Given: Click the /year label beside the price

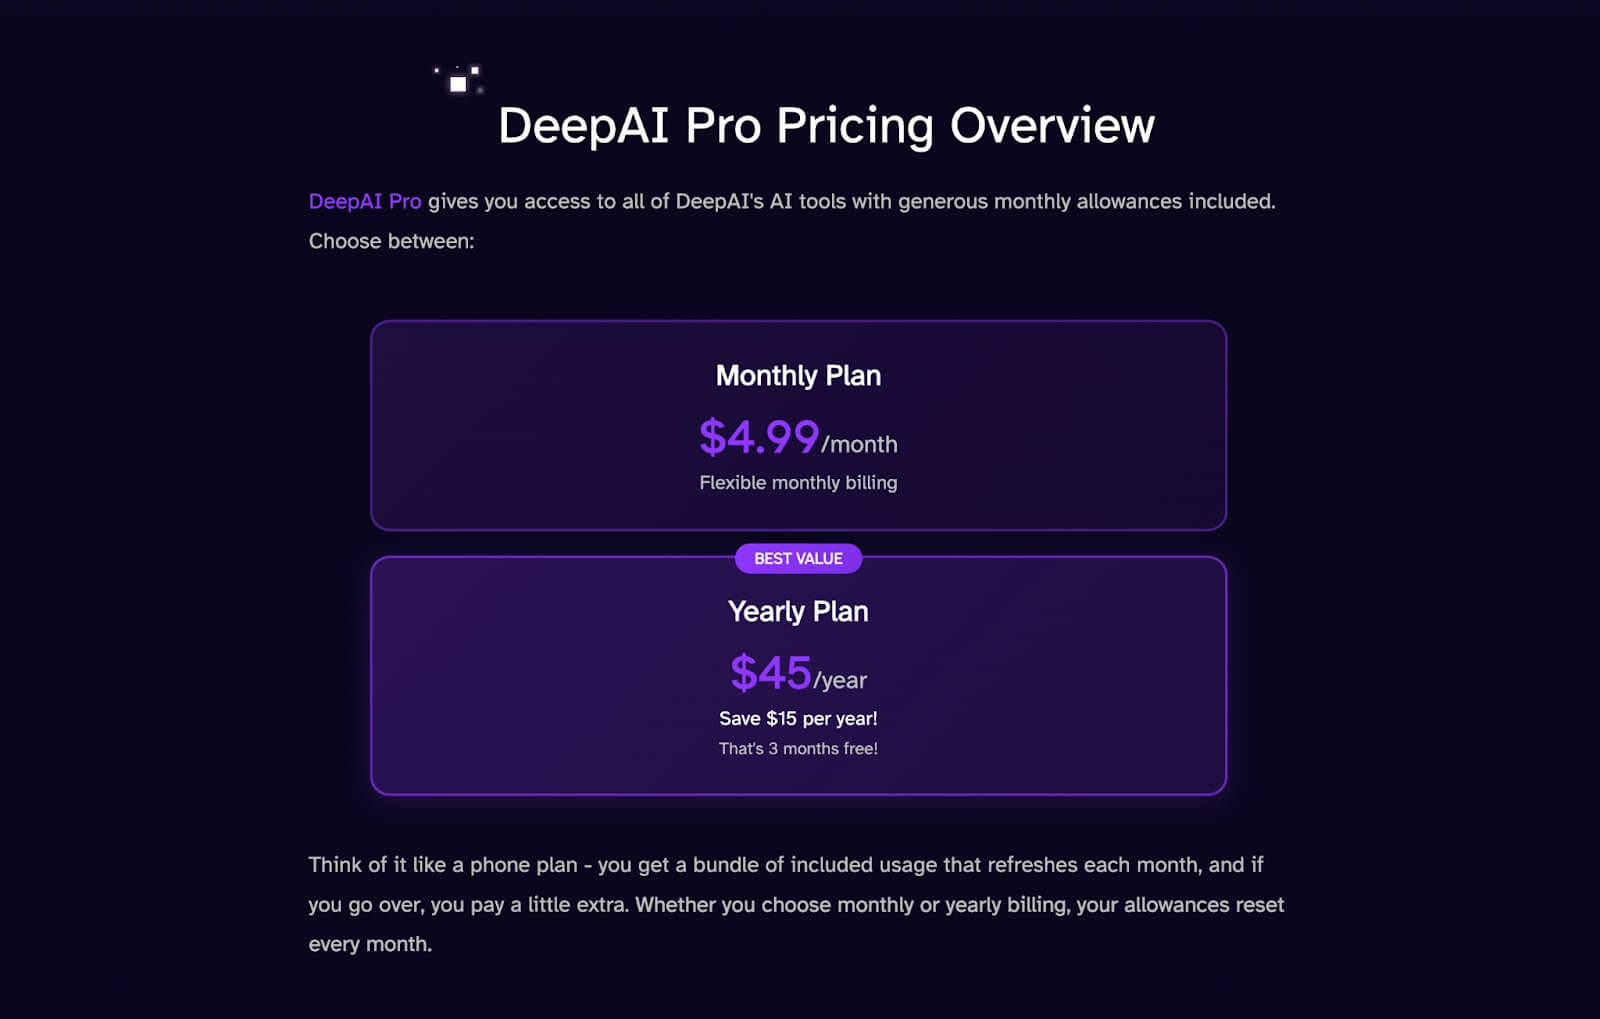Looking at the screenshot, I should tap(840, 681).
